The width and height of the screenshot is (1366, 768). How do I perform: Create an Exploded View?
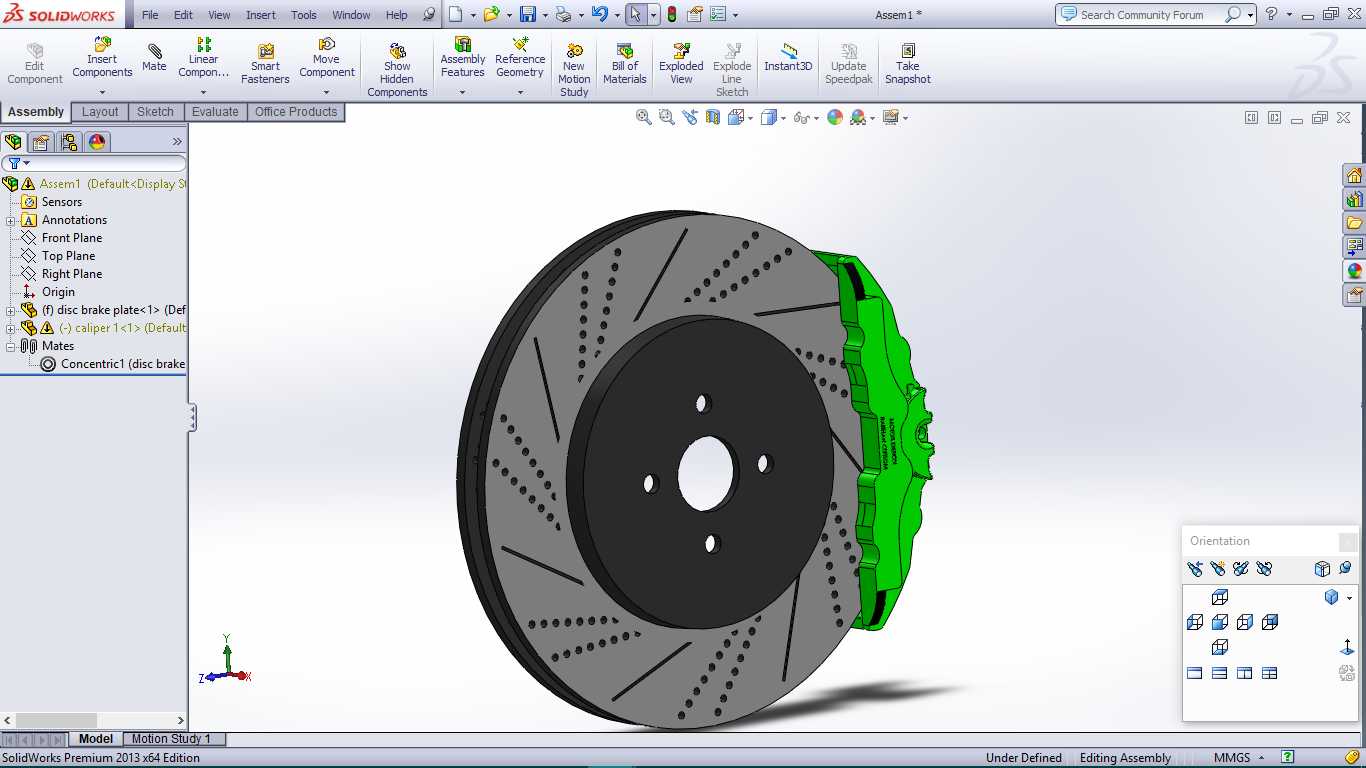(681, 64)
